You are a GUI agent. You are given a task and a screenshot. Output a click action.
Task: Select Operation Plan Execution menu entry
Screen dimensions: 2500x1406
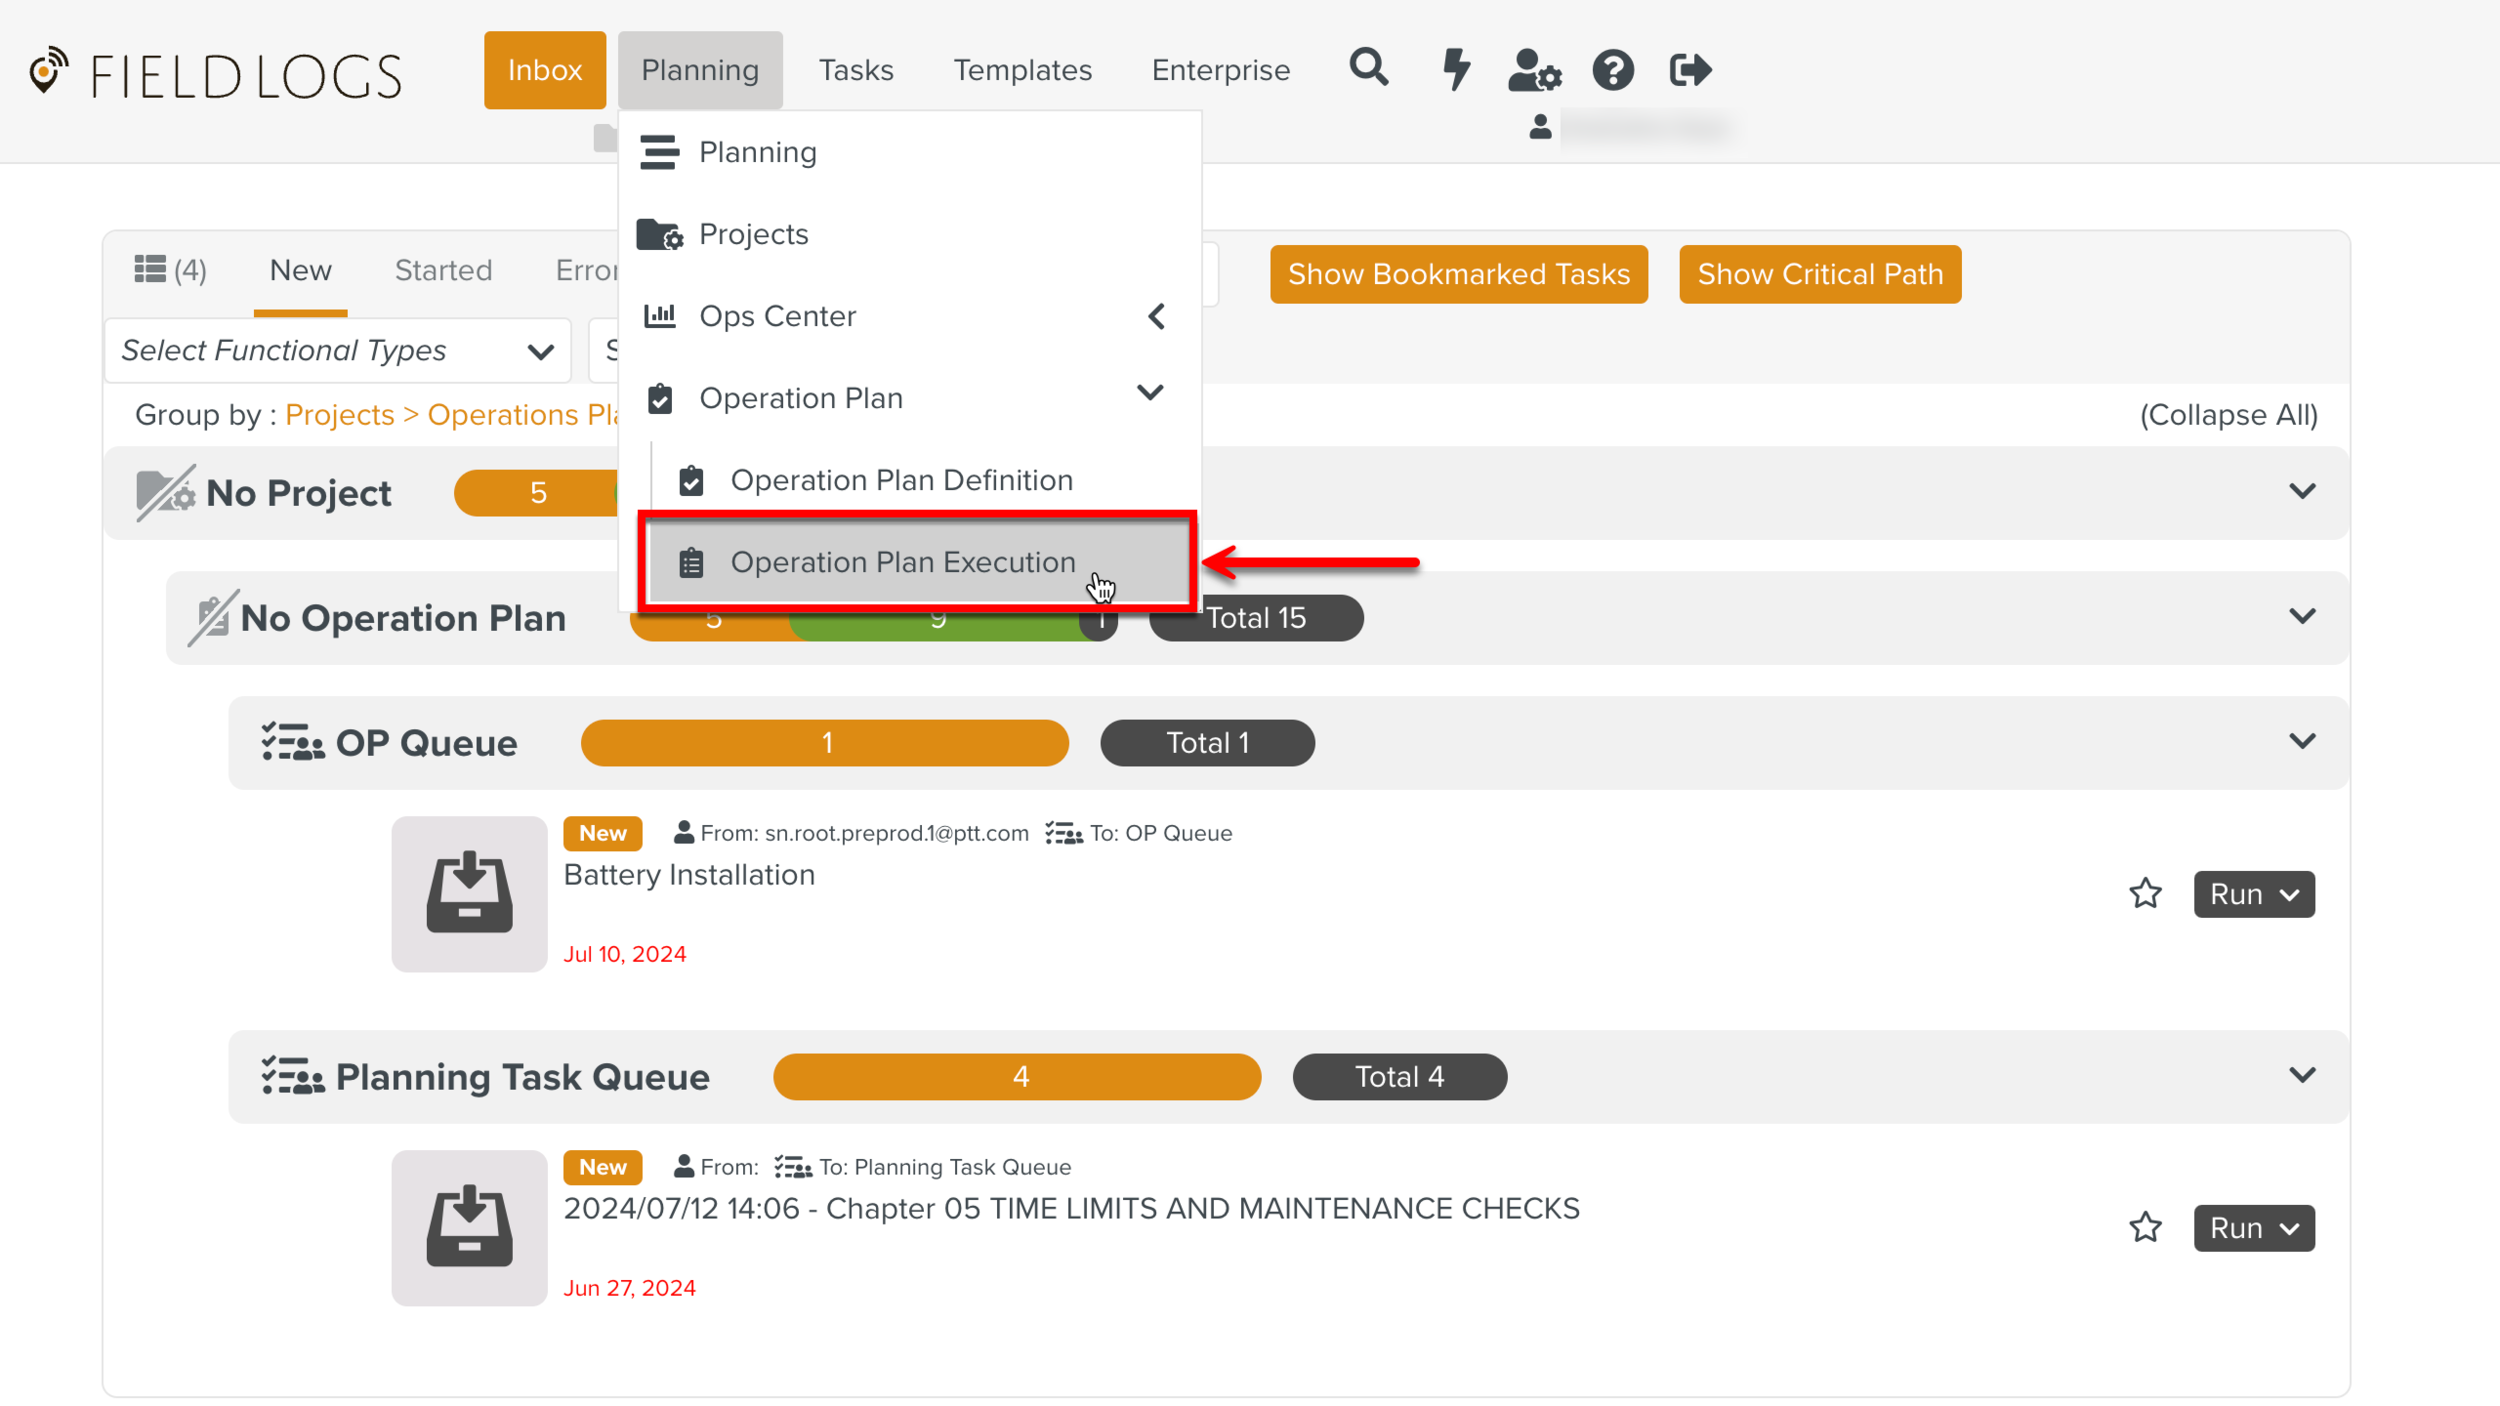901,562
